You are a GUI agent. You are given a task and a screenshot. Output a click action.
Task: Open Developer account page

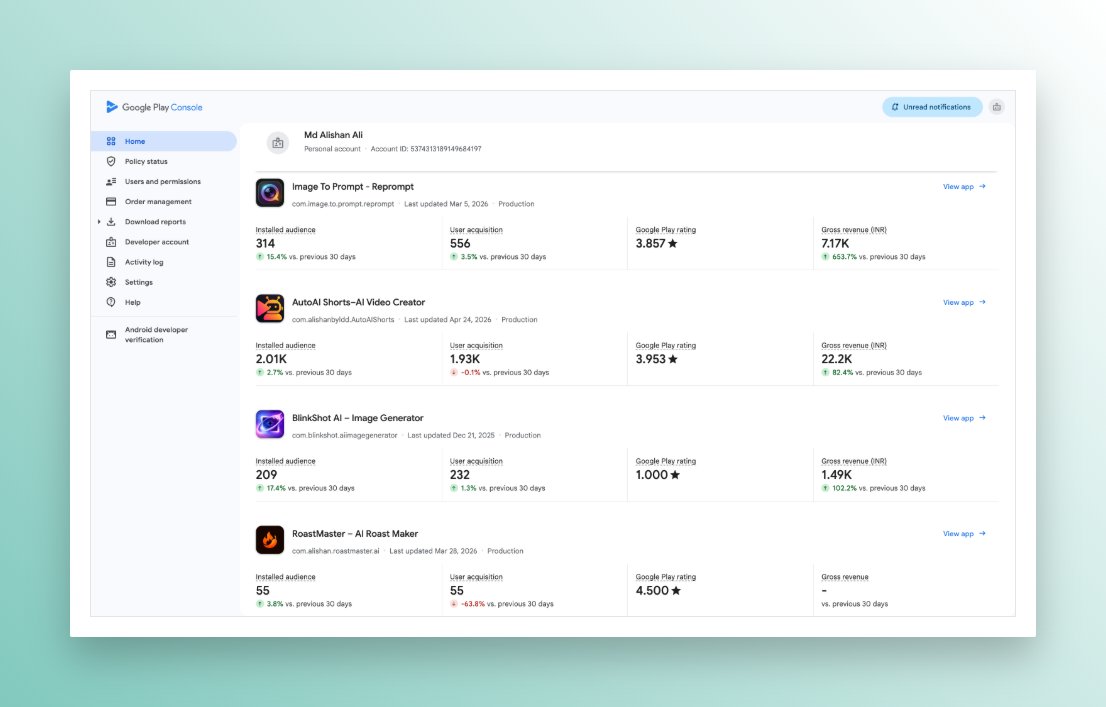157,242
